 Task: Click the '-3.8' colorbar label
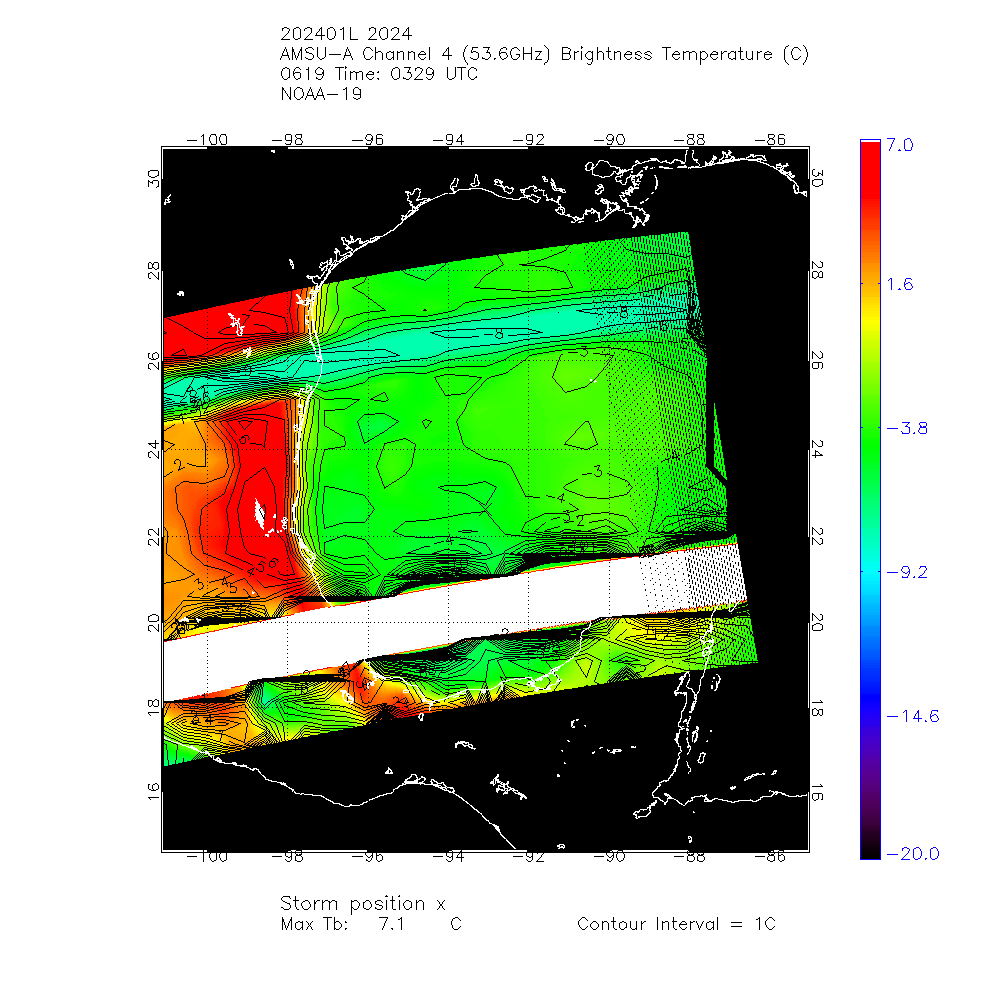(907, 428)
